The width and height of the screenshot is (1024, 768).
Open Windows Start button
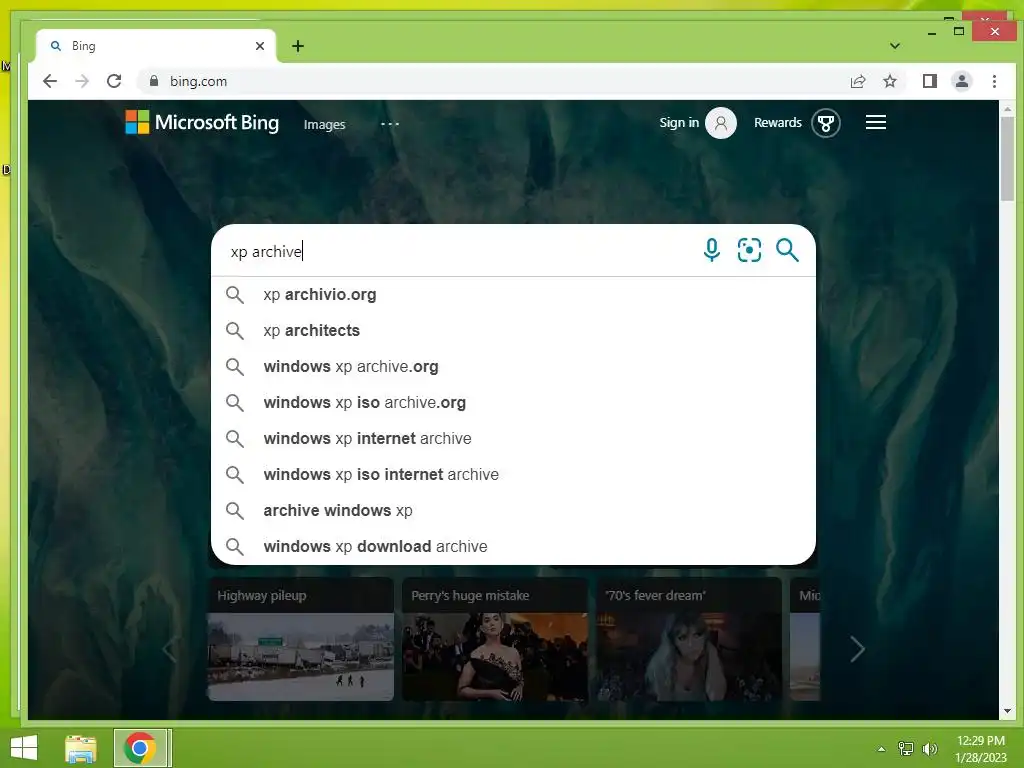tap(24, 748)
